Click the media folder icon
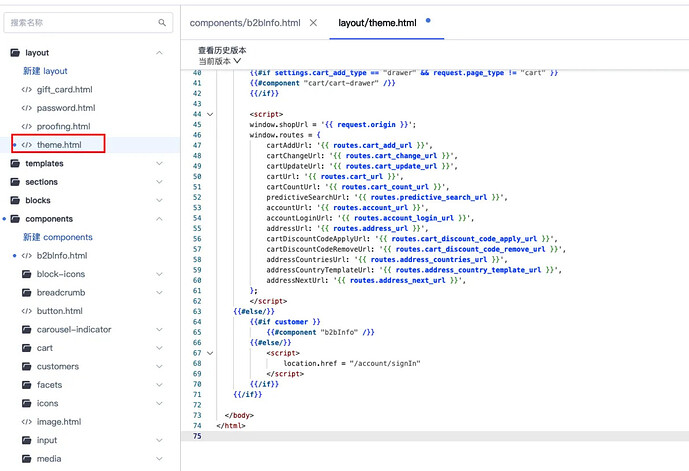Viewport: 689px width, 471px height. point(27,458)
